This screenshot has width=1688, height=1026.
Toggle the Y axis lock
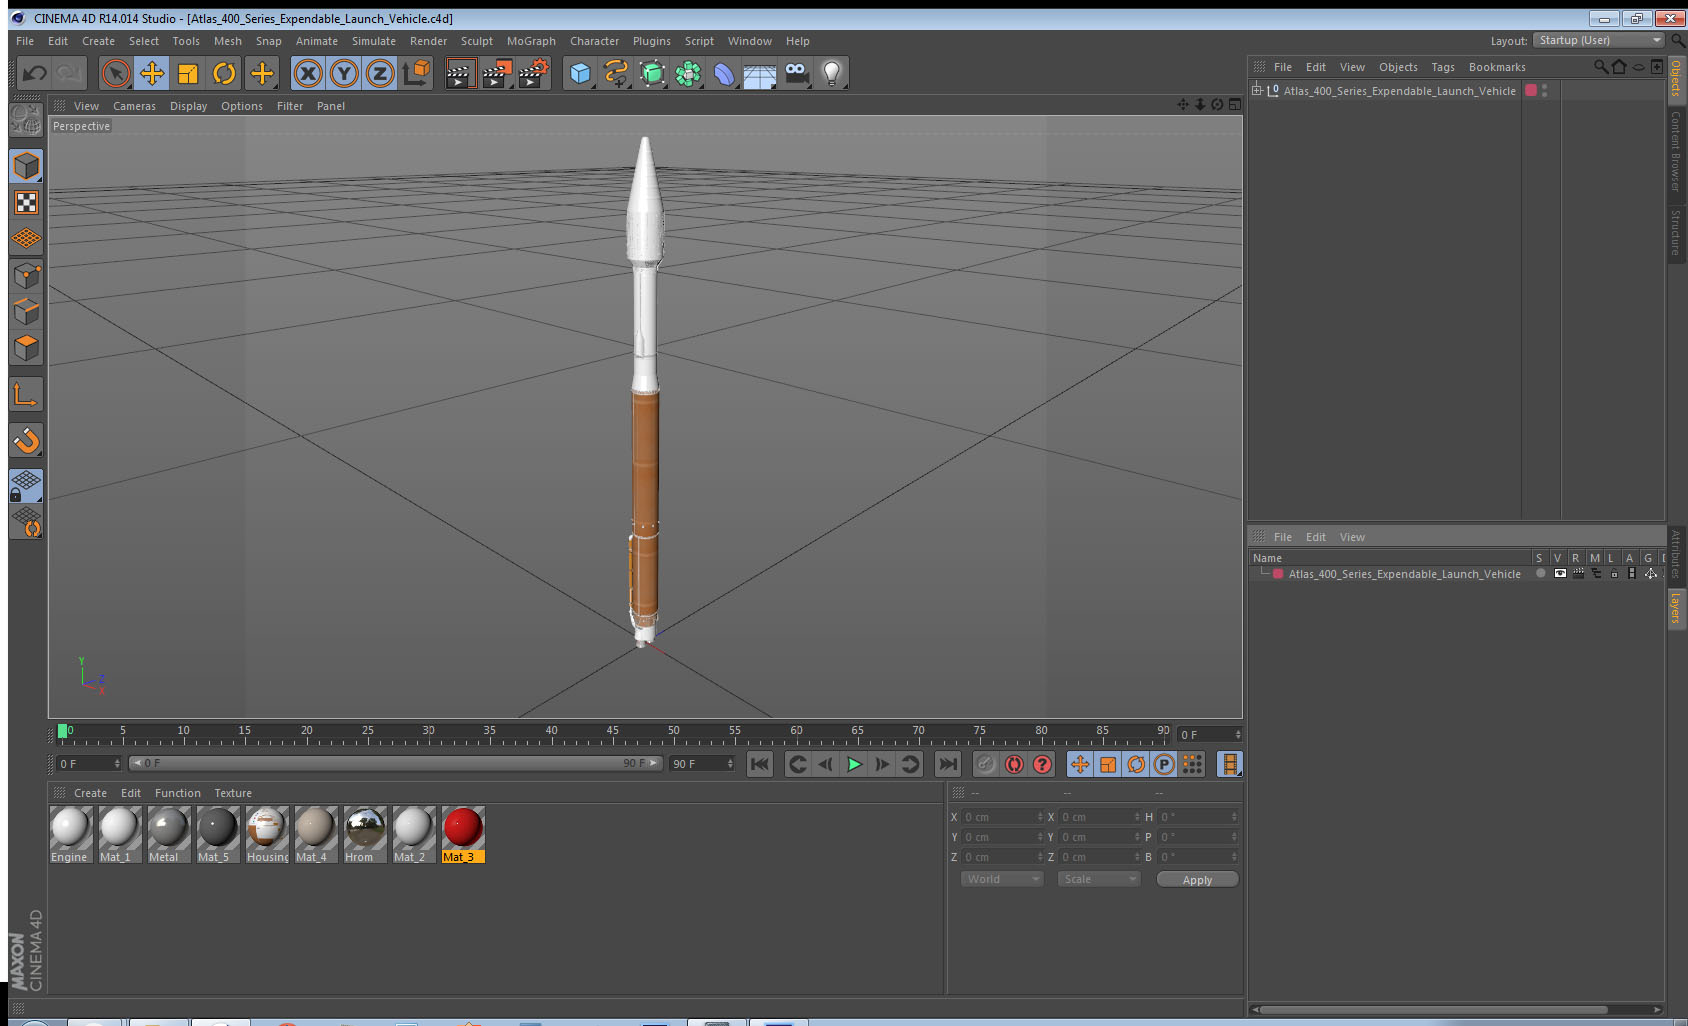pyautogui.click(x=344, y=73)
